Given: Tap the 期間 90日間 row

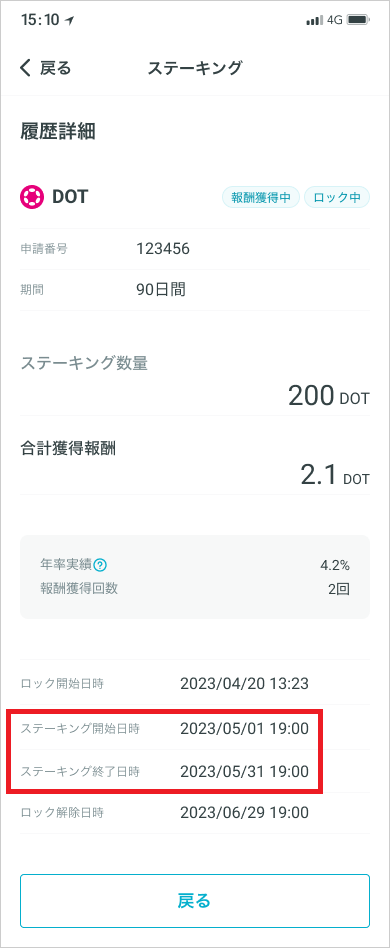Looking at the screenshot, I should tap(195, 290).
